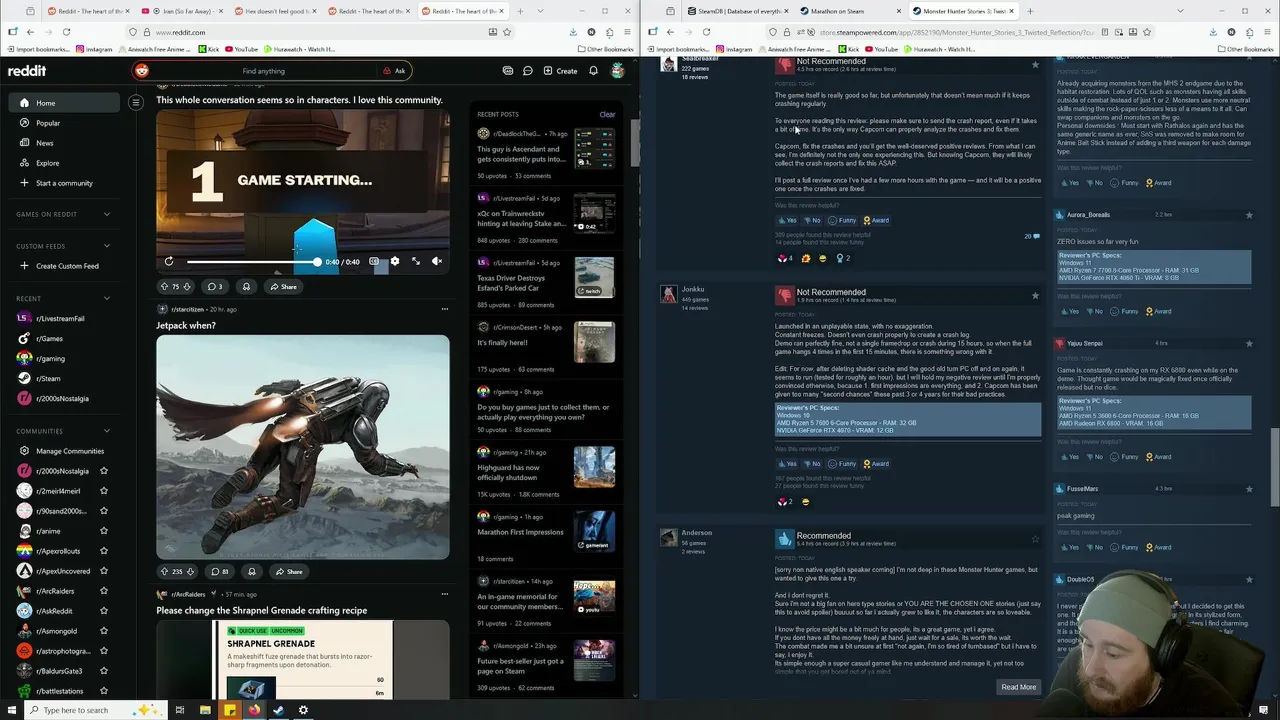1280x720 pixels.
Task: Click Read More on Anderson's review
Action: coord(1018,687)
